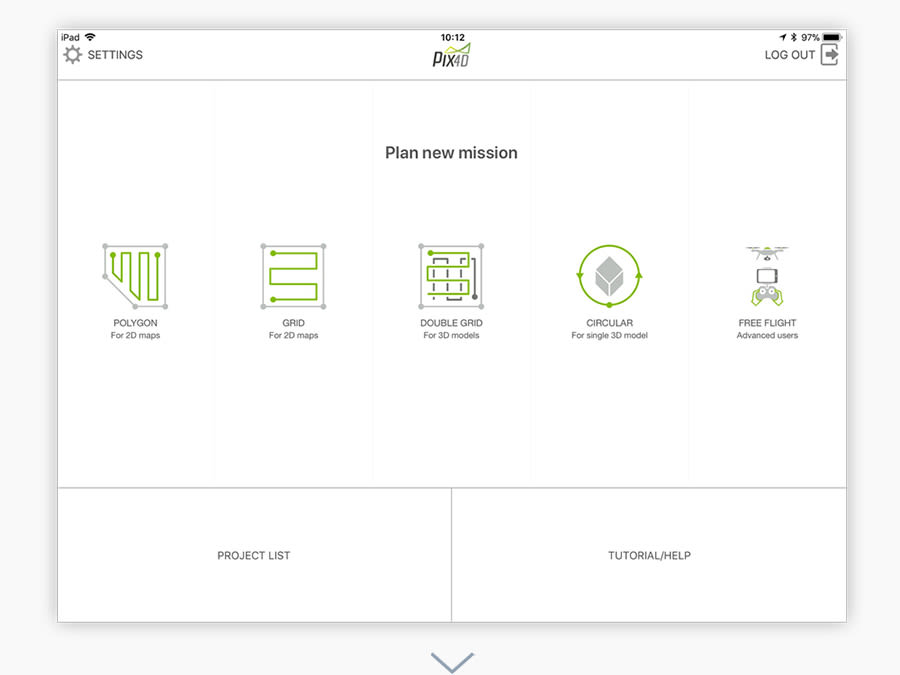This screenshot has width=900, height=675.
Task: Click the FREE FLIGHT label text
Action: [767, 323]
